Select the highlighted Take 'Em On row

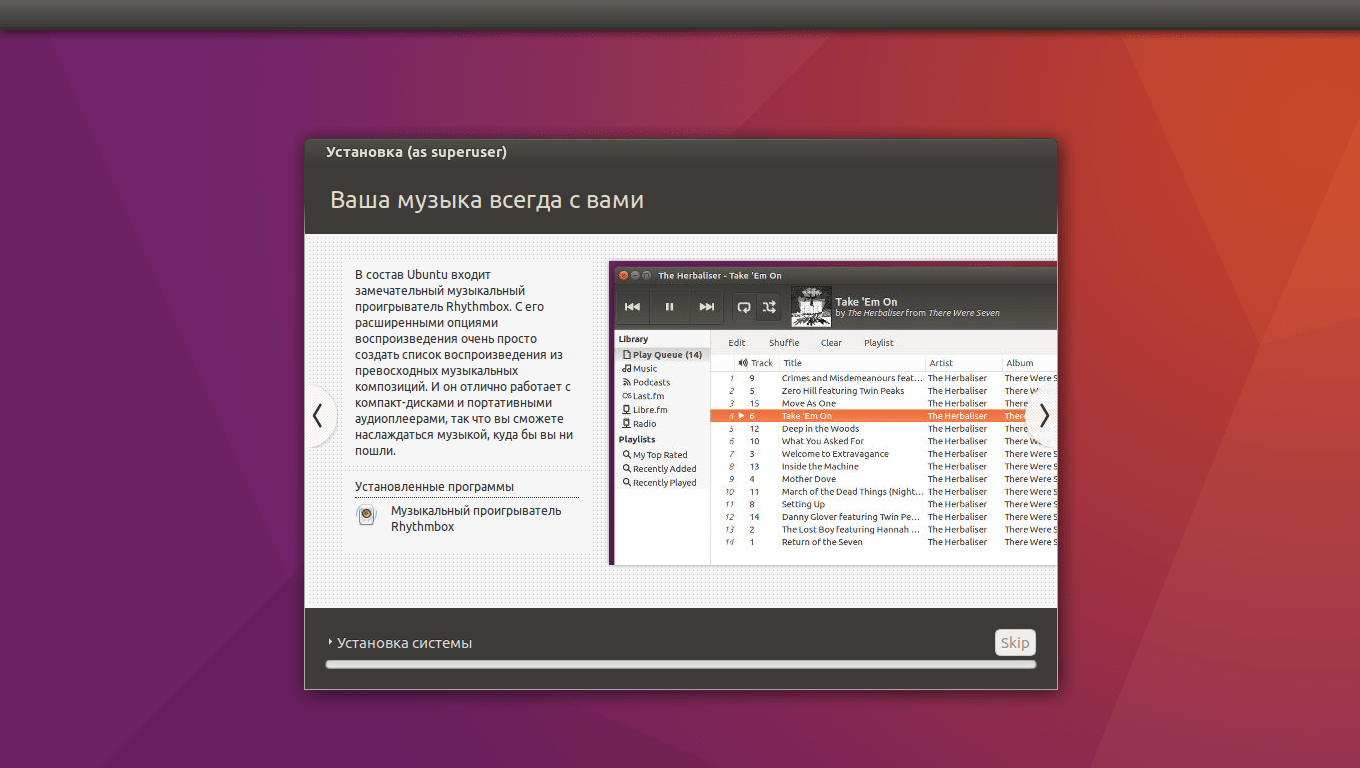point(884,416)
